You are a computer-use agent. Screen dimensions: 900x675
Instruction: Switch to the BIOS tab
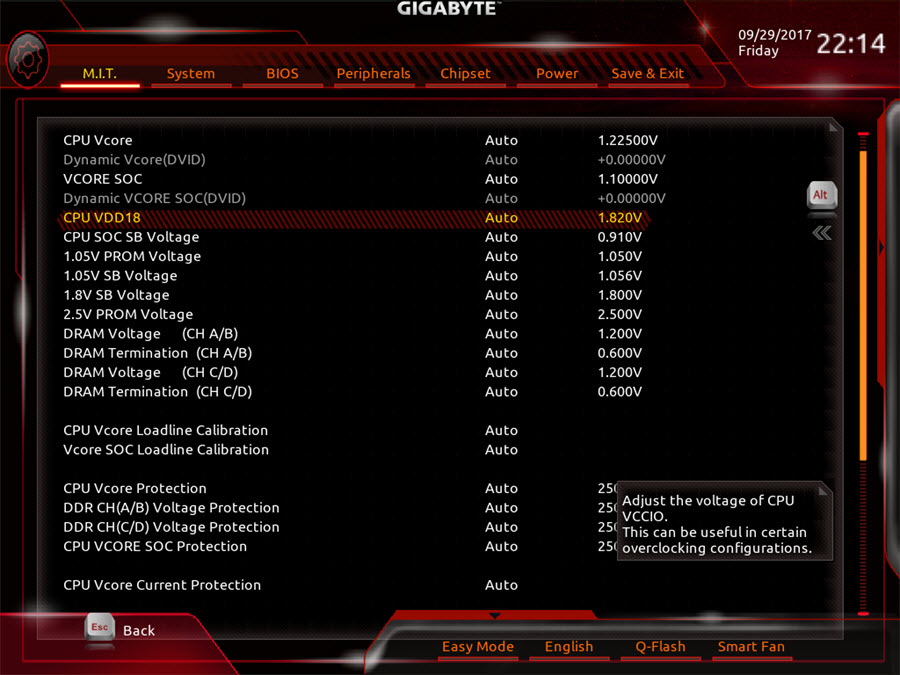click(282, 73)
